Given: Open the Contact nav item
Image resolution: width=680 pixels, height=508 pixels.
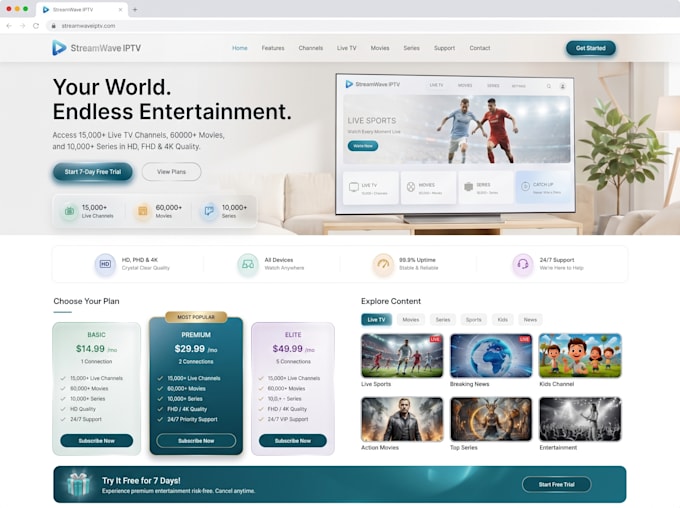Looking at the screenshot, I should tap(480, 48).
